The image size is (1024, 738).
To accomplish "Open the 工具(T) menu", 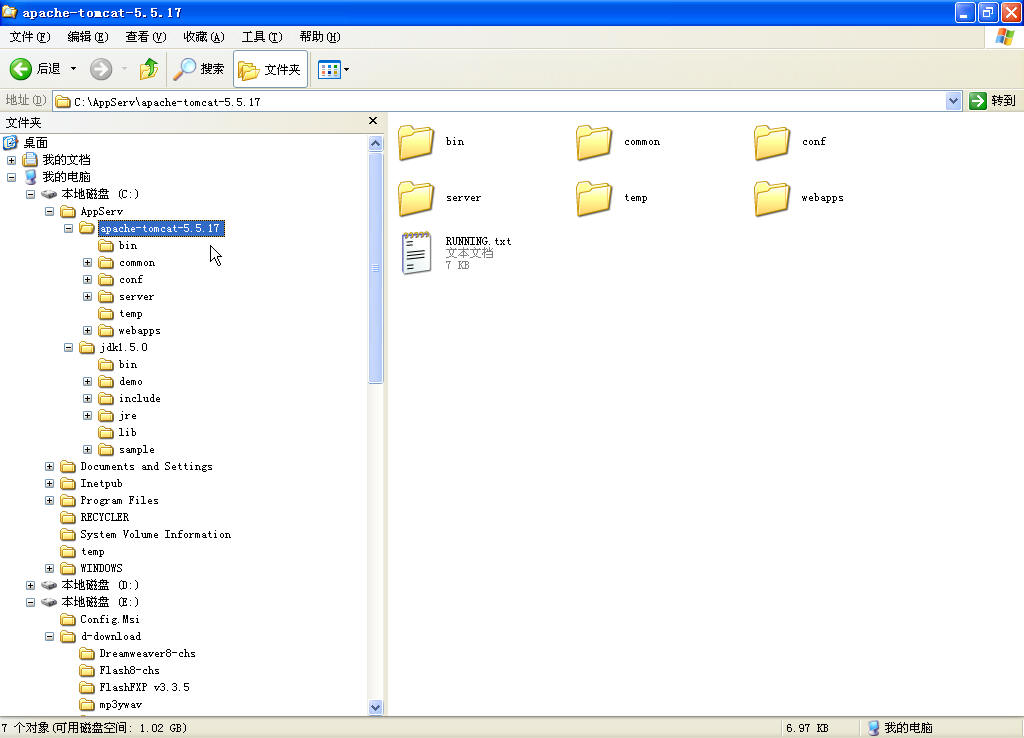I will pyautogui.click(x=262, y=37).
